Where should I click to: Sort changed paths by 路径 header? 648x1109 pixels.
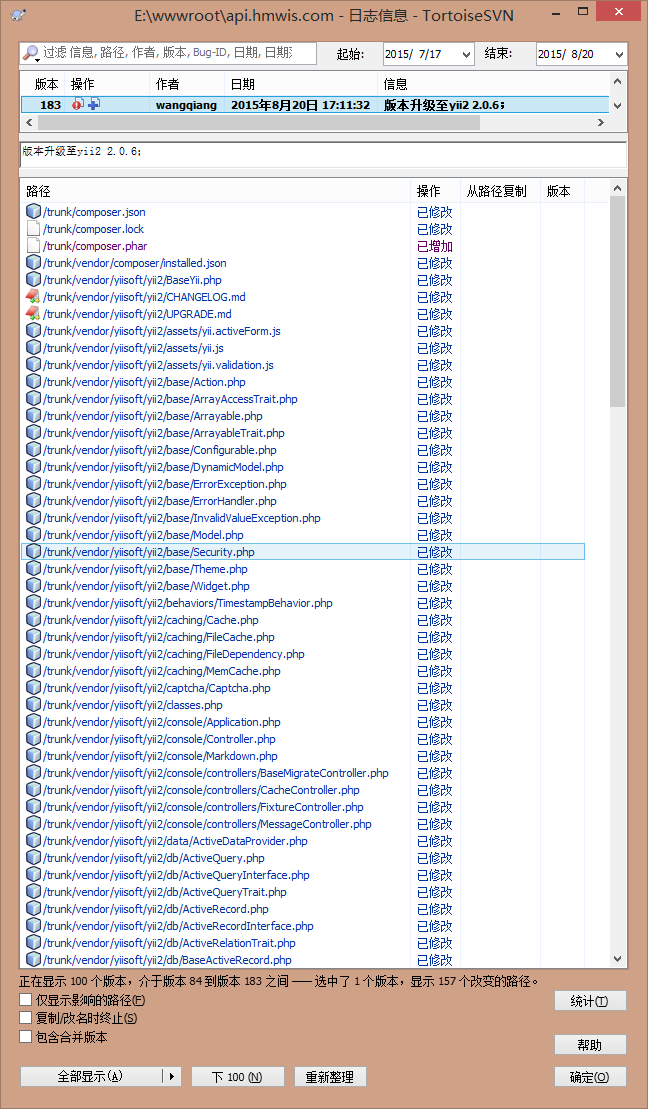click(x=216, y=191)
